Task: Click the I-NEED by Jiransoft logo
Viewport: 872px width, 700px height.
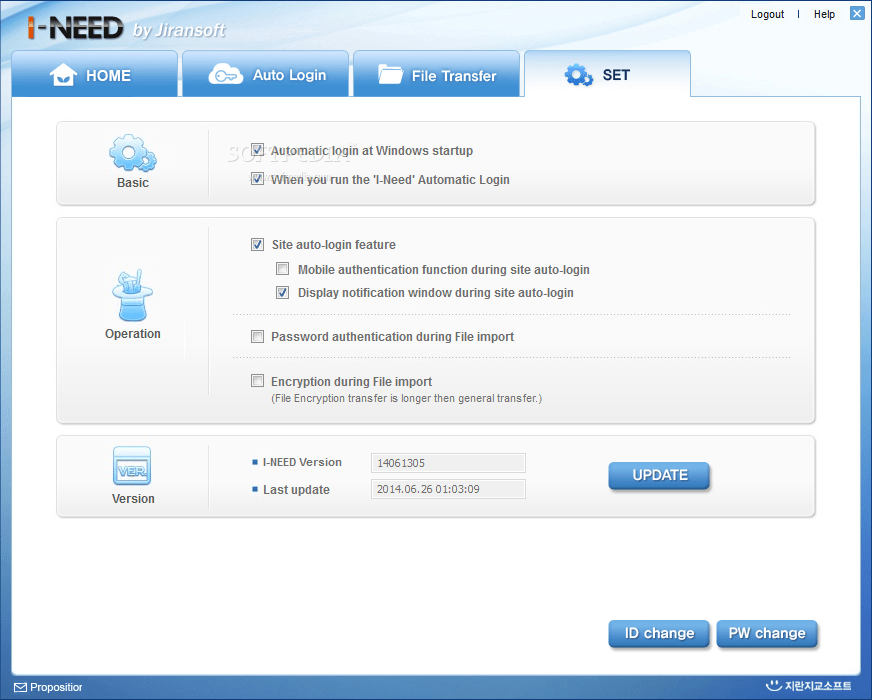Action: point(126,28)
